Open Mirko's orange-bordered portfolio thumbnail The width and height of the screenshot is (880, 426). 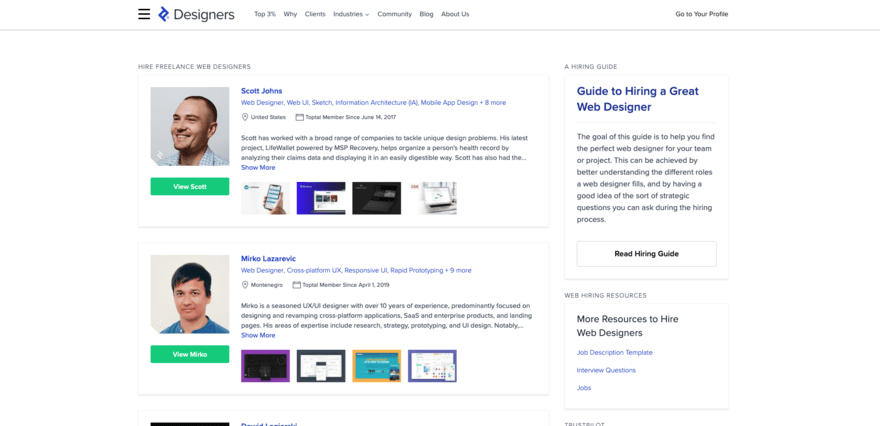376,366
